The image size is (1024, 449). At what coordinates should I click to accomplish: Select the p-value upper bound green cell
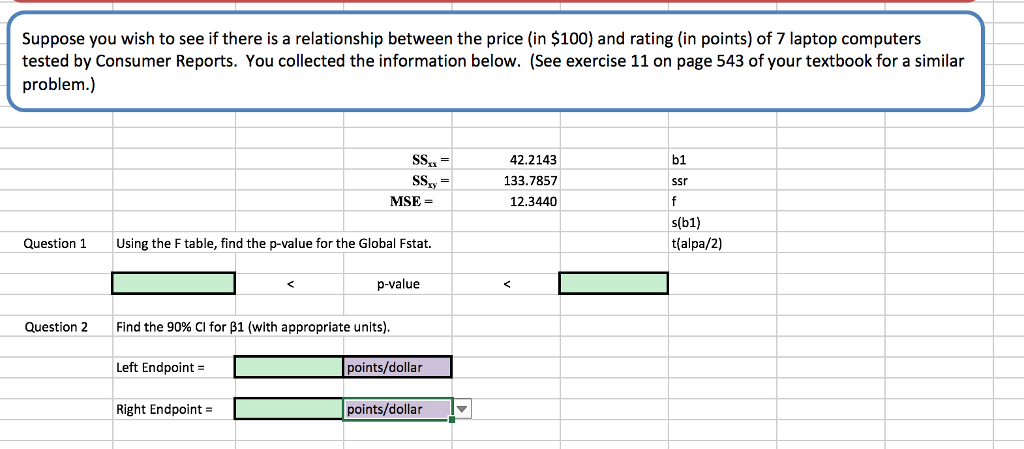point(613,284)
